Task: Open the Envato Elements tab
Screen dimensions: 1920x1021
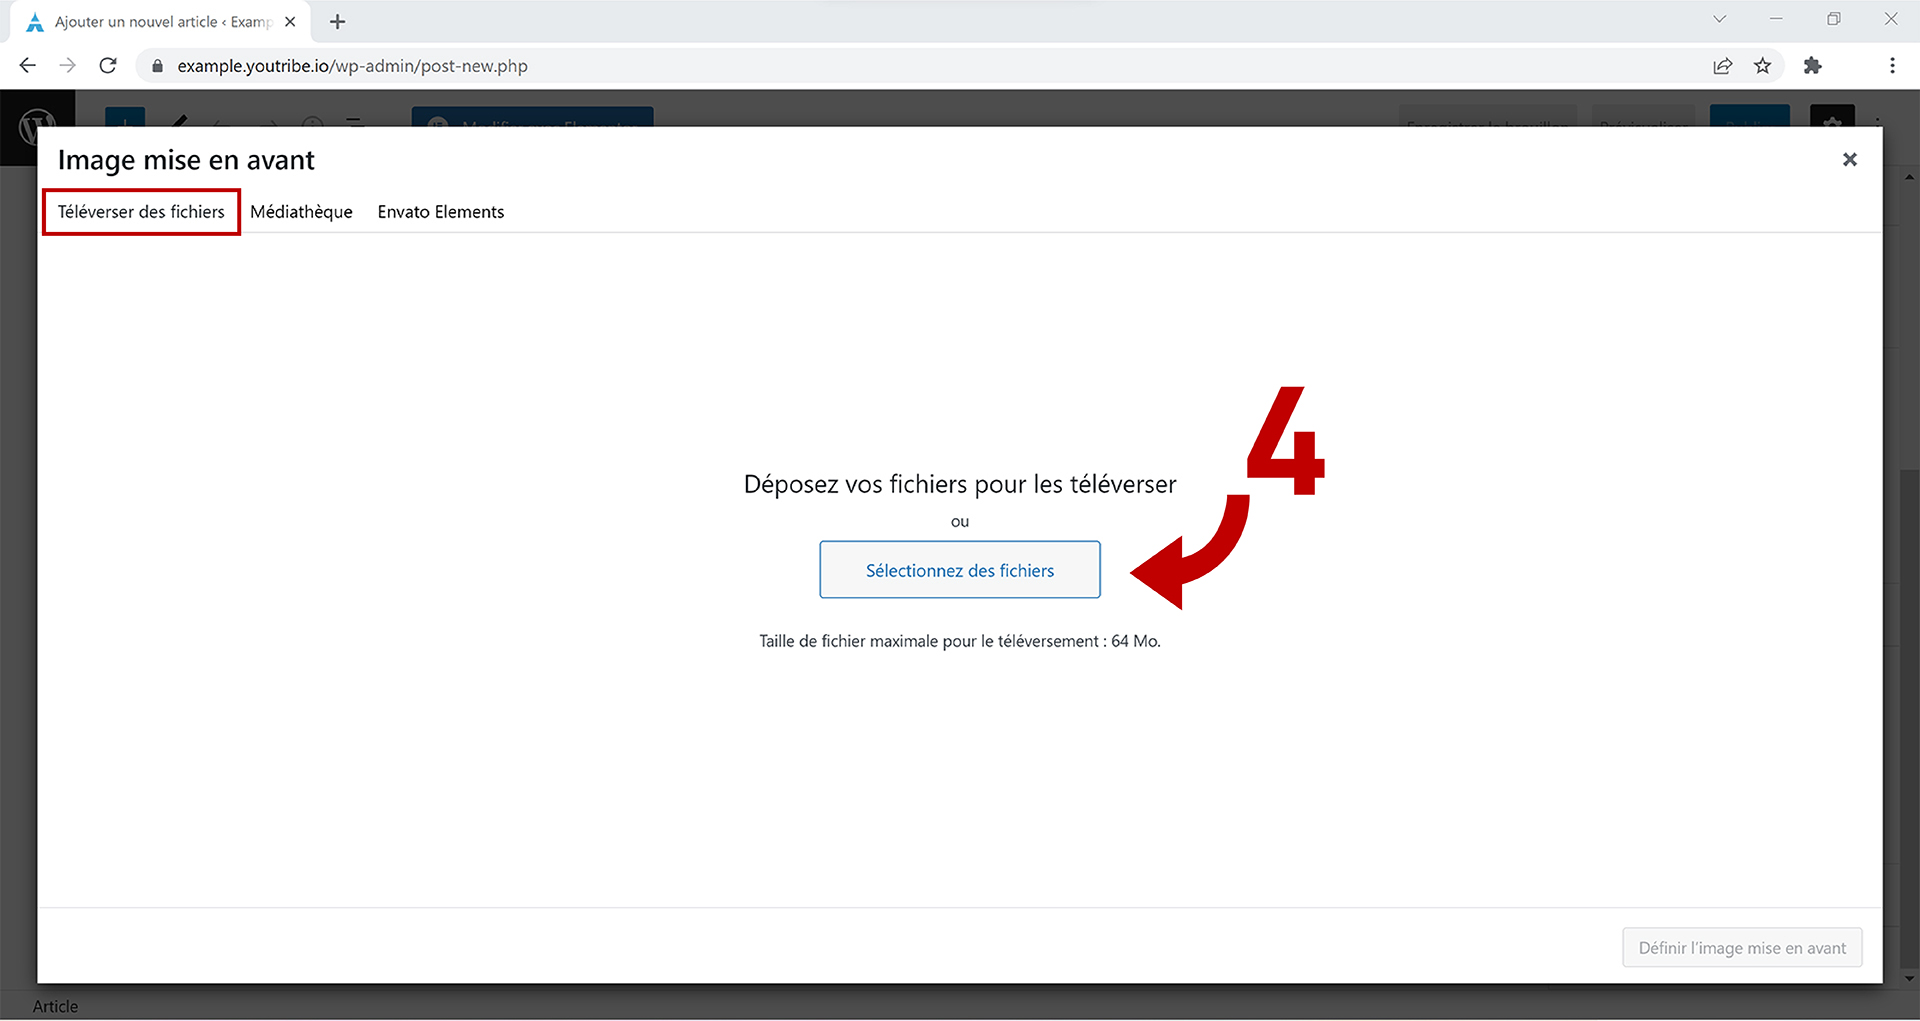Action: (440, 212)
